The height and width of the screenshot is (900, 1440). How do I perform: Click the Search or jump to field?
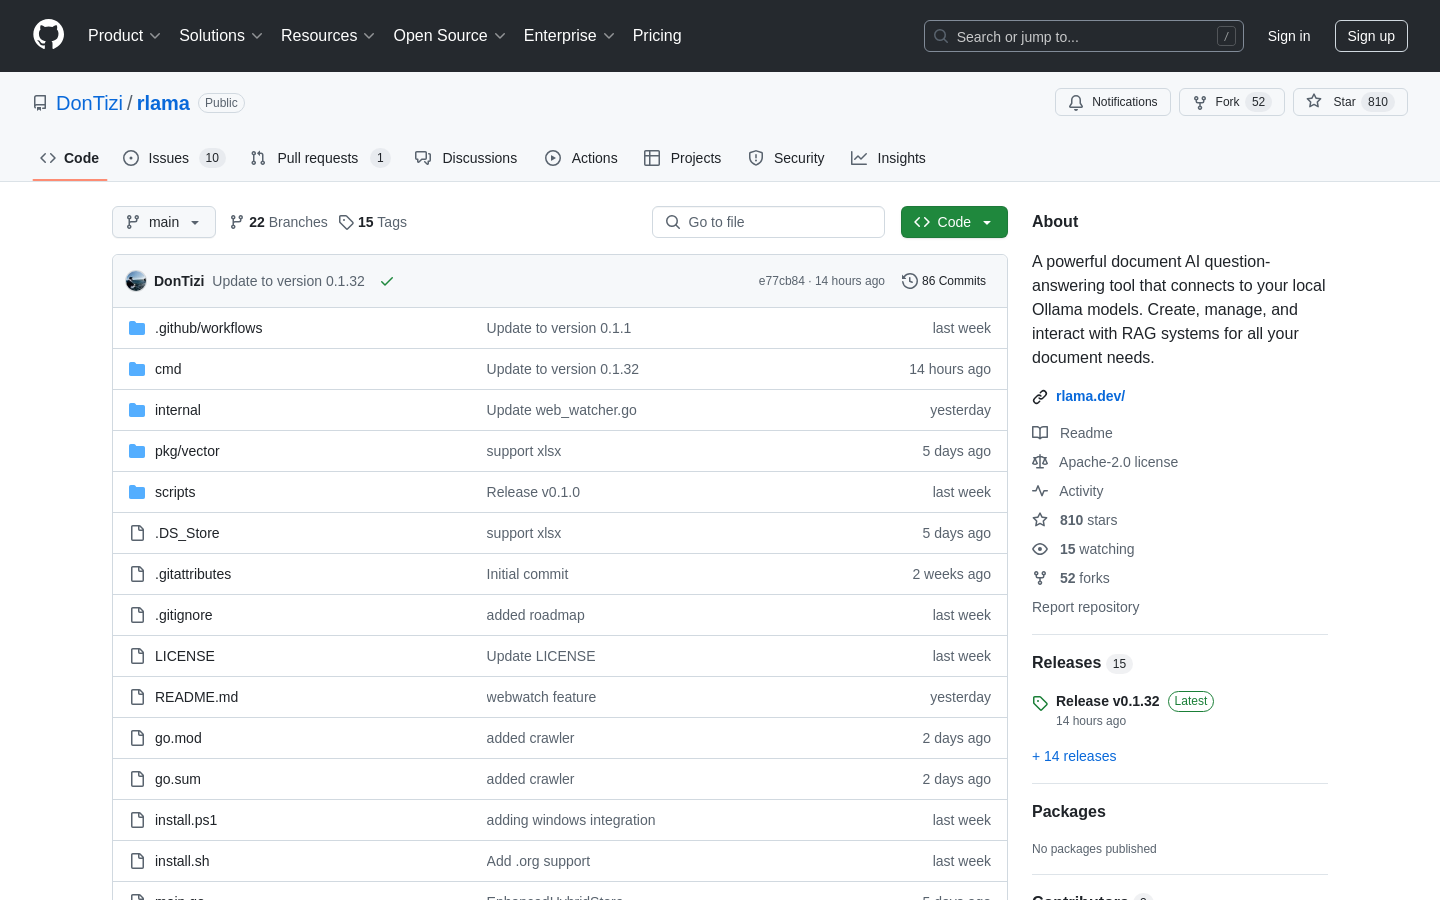(1084, 36)
